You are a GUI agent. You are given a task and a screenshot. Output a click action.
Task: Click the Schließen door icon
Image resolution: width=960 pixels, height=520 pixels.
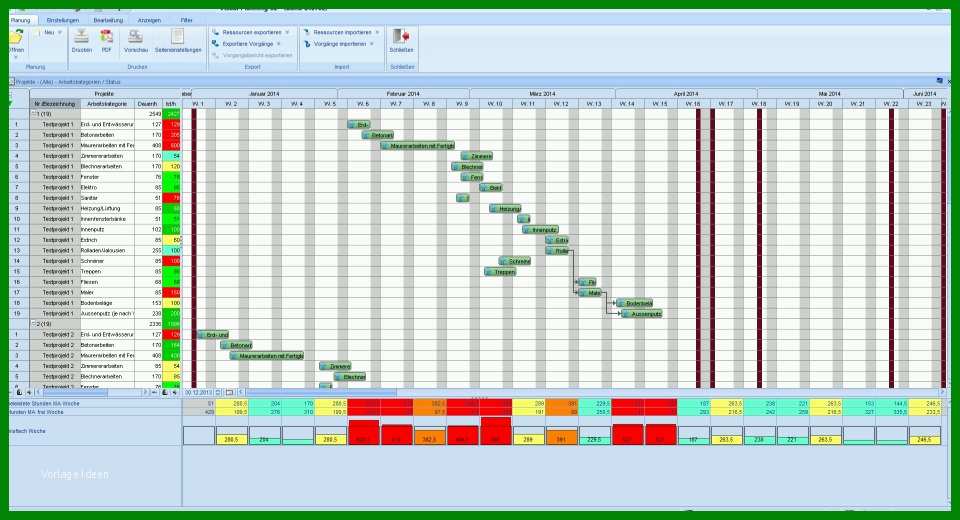(401, 37)
